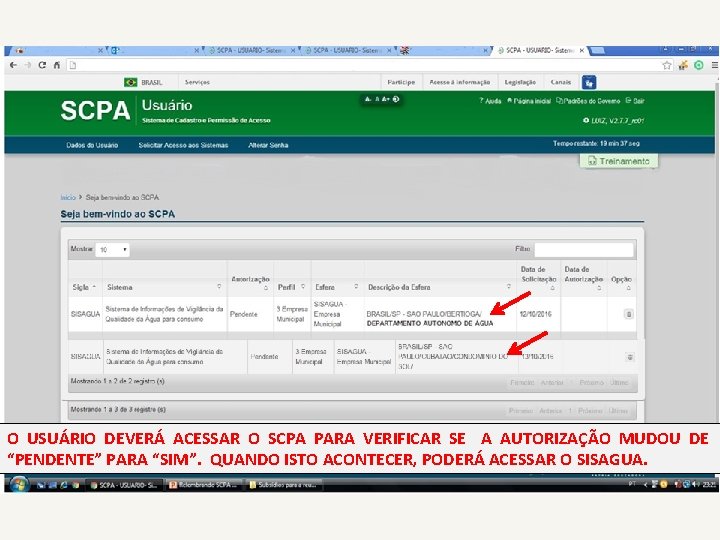The width and height of the screenshot is (720, 540).
Task: Sort table by Esfera column
Action: pyautogui.click(x=337, y=287)
